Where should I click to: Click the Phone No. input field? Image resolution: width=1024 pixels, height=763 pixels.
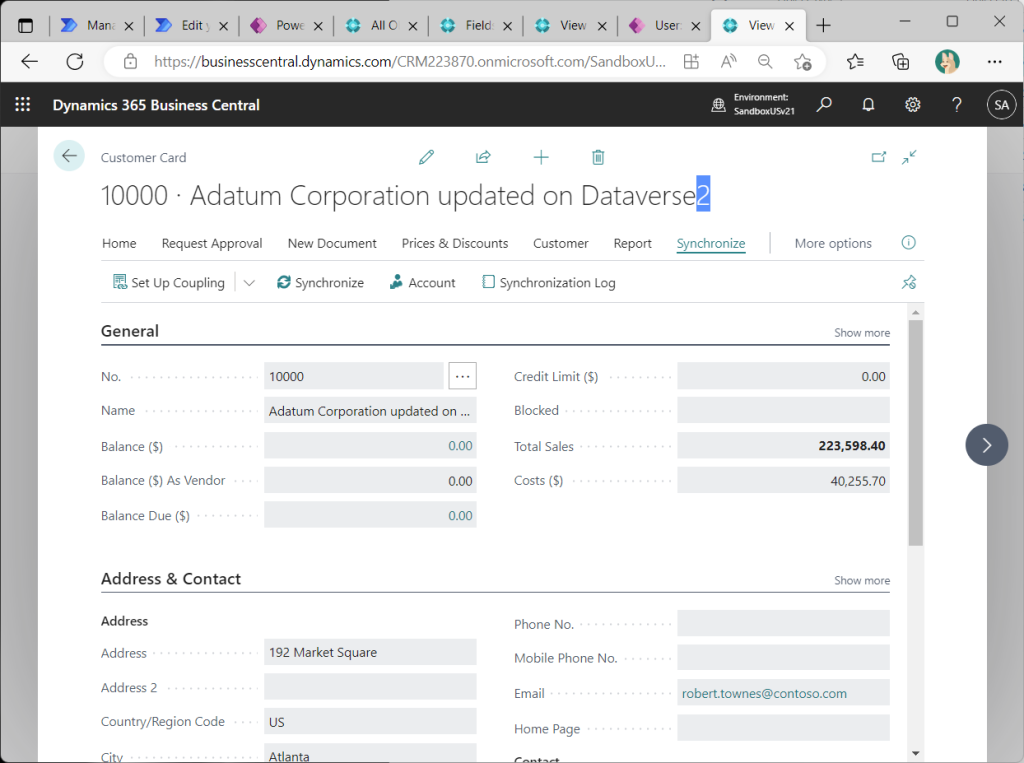[783, 623]
